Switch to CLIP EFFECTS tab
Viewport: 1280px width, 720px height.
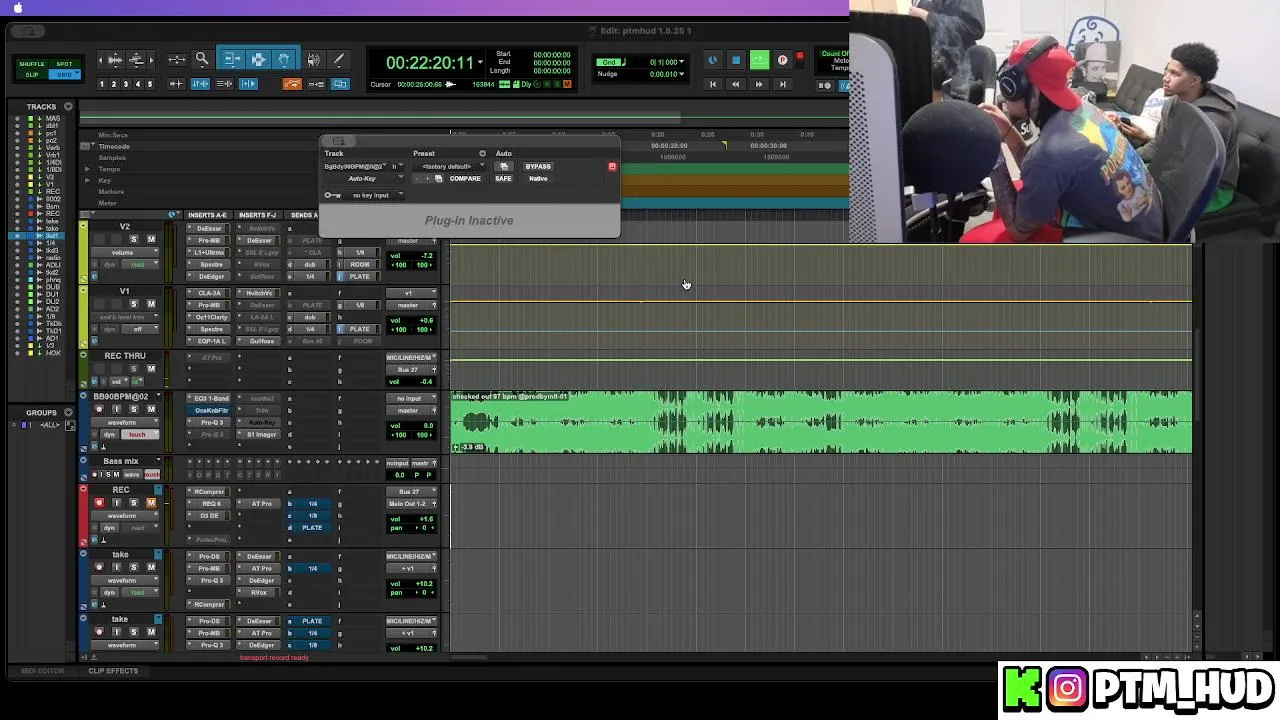point(113,671)
